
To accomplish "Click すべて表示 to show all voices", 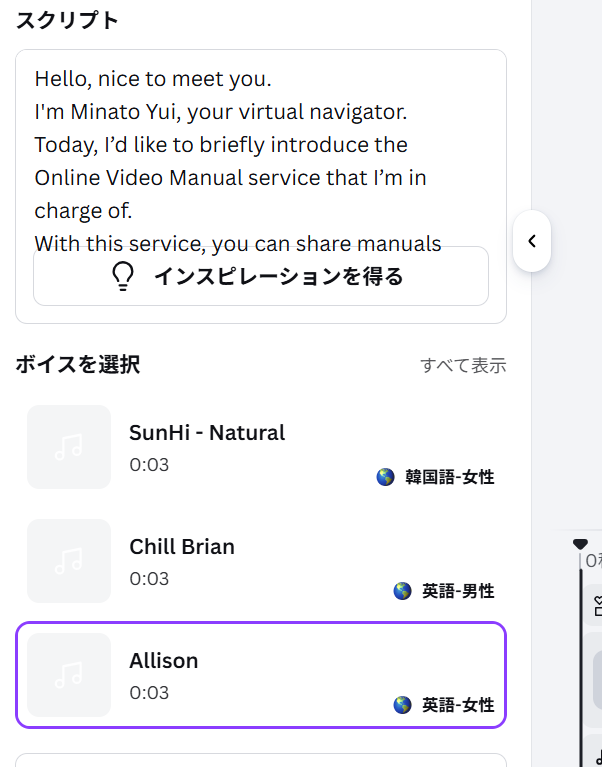I will pyautogui.click(x=463, y=365).
